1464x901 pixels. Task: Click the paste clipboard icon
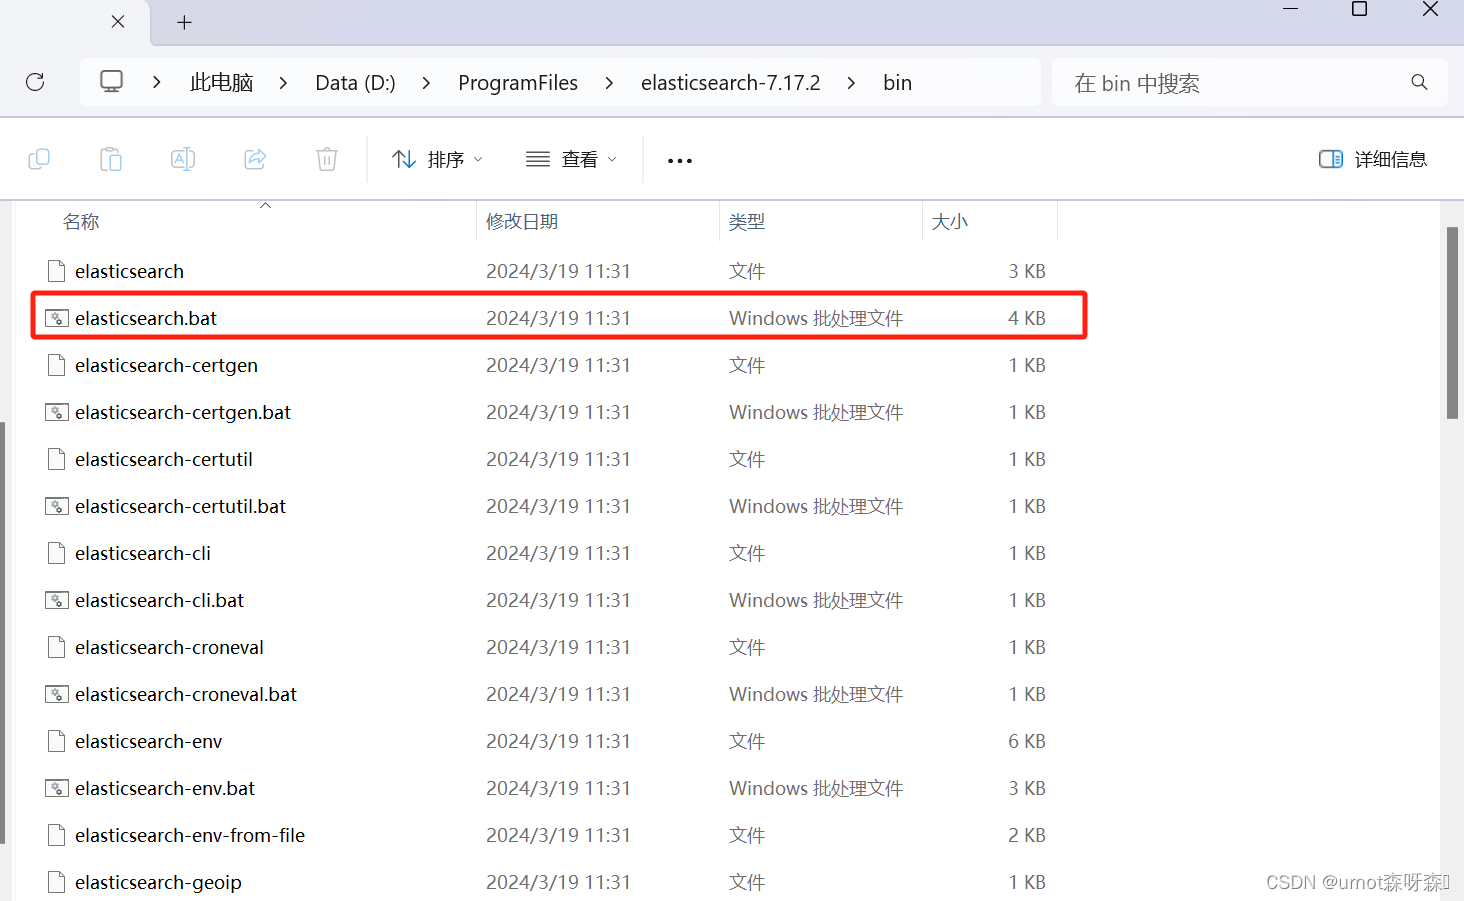pos(111,159)
